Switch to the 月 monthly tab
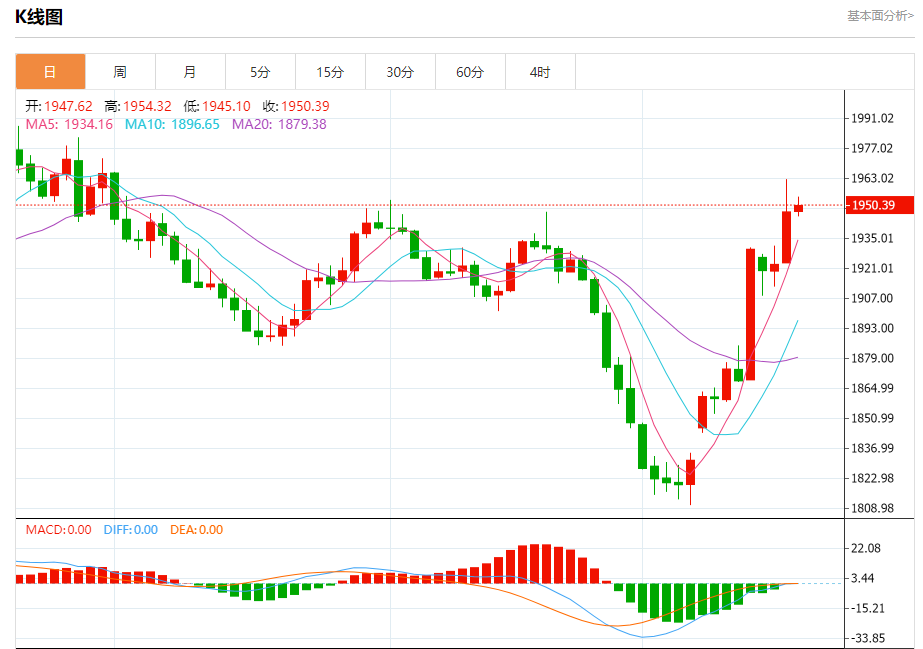 [x=190, y=72]
